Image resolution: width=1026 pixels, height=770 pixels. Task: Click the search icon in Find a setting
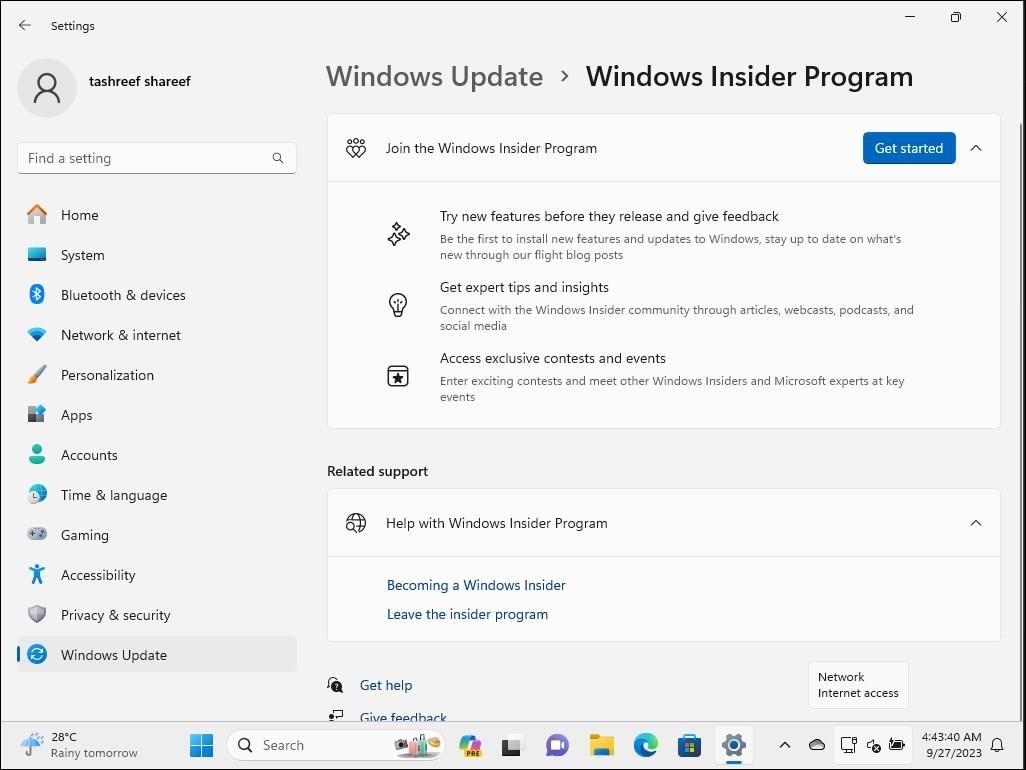click(x=278, y=158)
